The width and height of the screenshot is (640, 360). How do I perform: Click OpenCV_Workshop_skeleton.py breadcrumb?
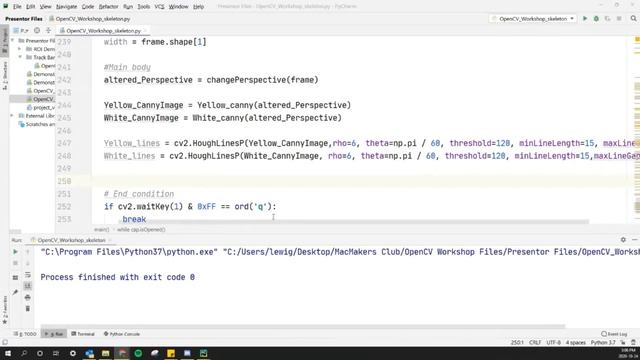pyautogui.click(x=90, y=19)
